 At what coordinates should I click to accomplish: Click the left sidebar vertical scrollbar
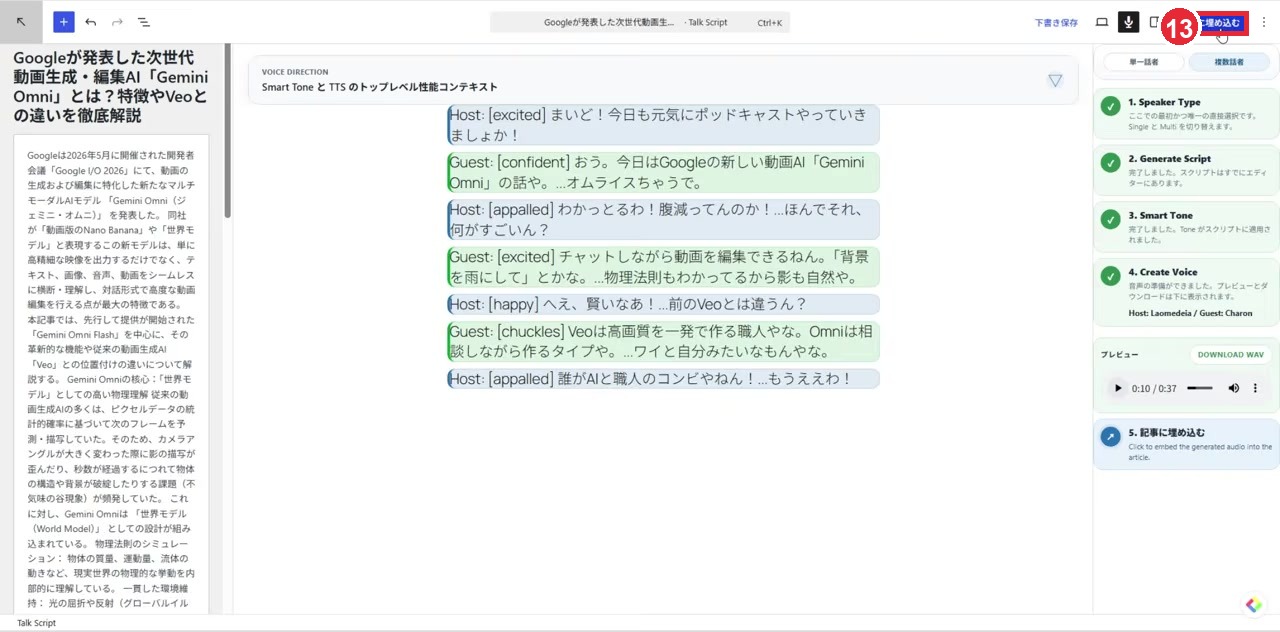point(228,130)
